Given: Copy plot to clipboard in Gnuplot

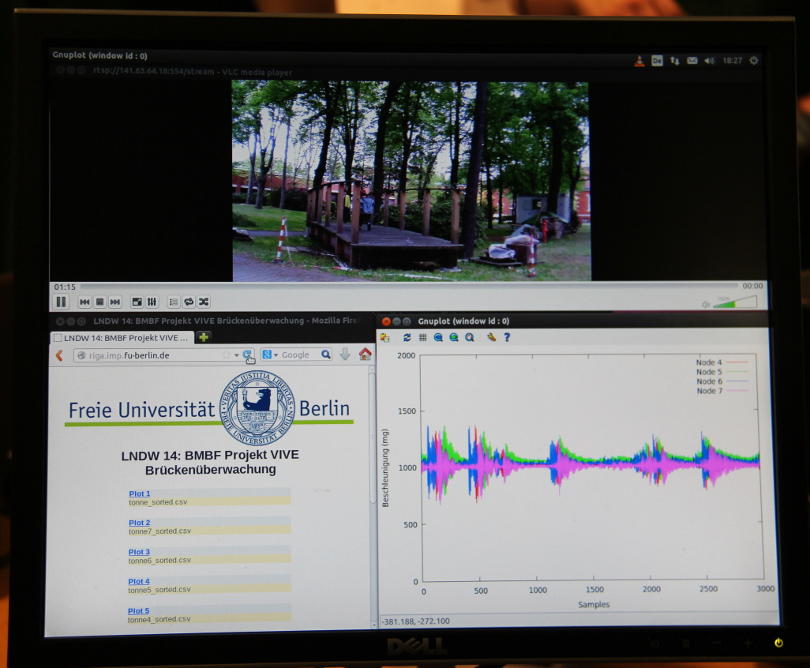Looking at the screenshot, I should (385, 338).
